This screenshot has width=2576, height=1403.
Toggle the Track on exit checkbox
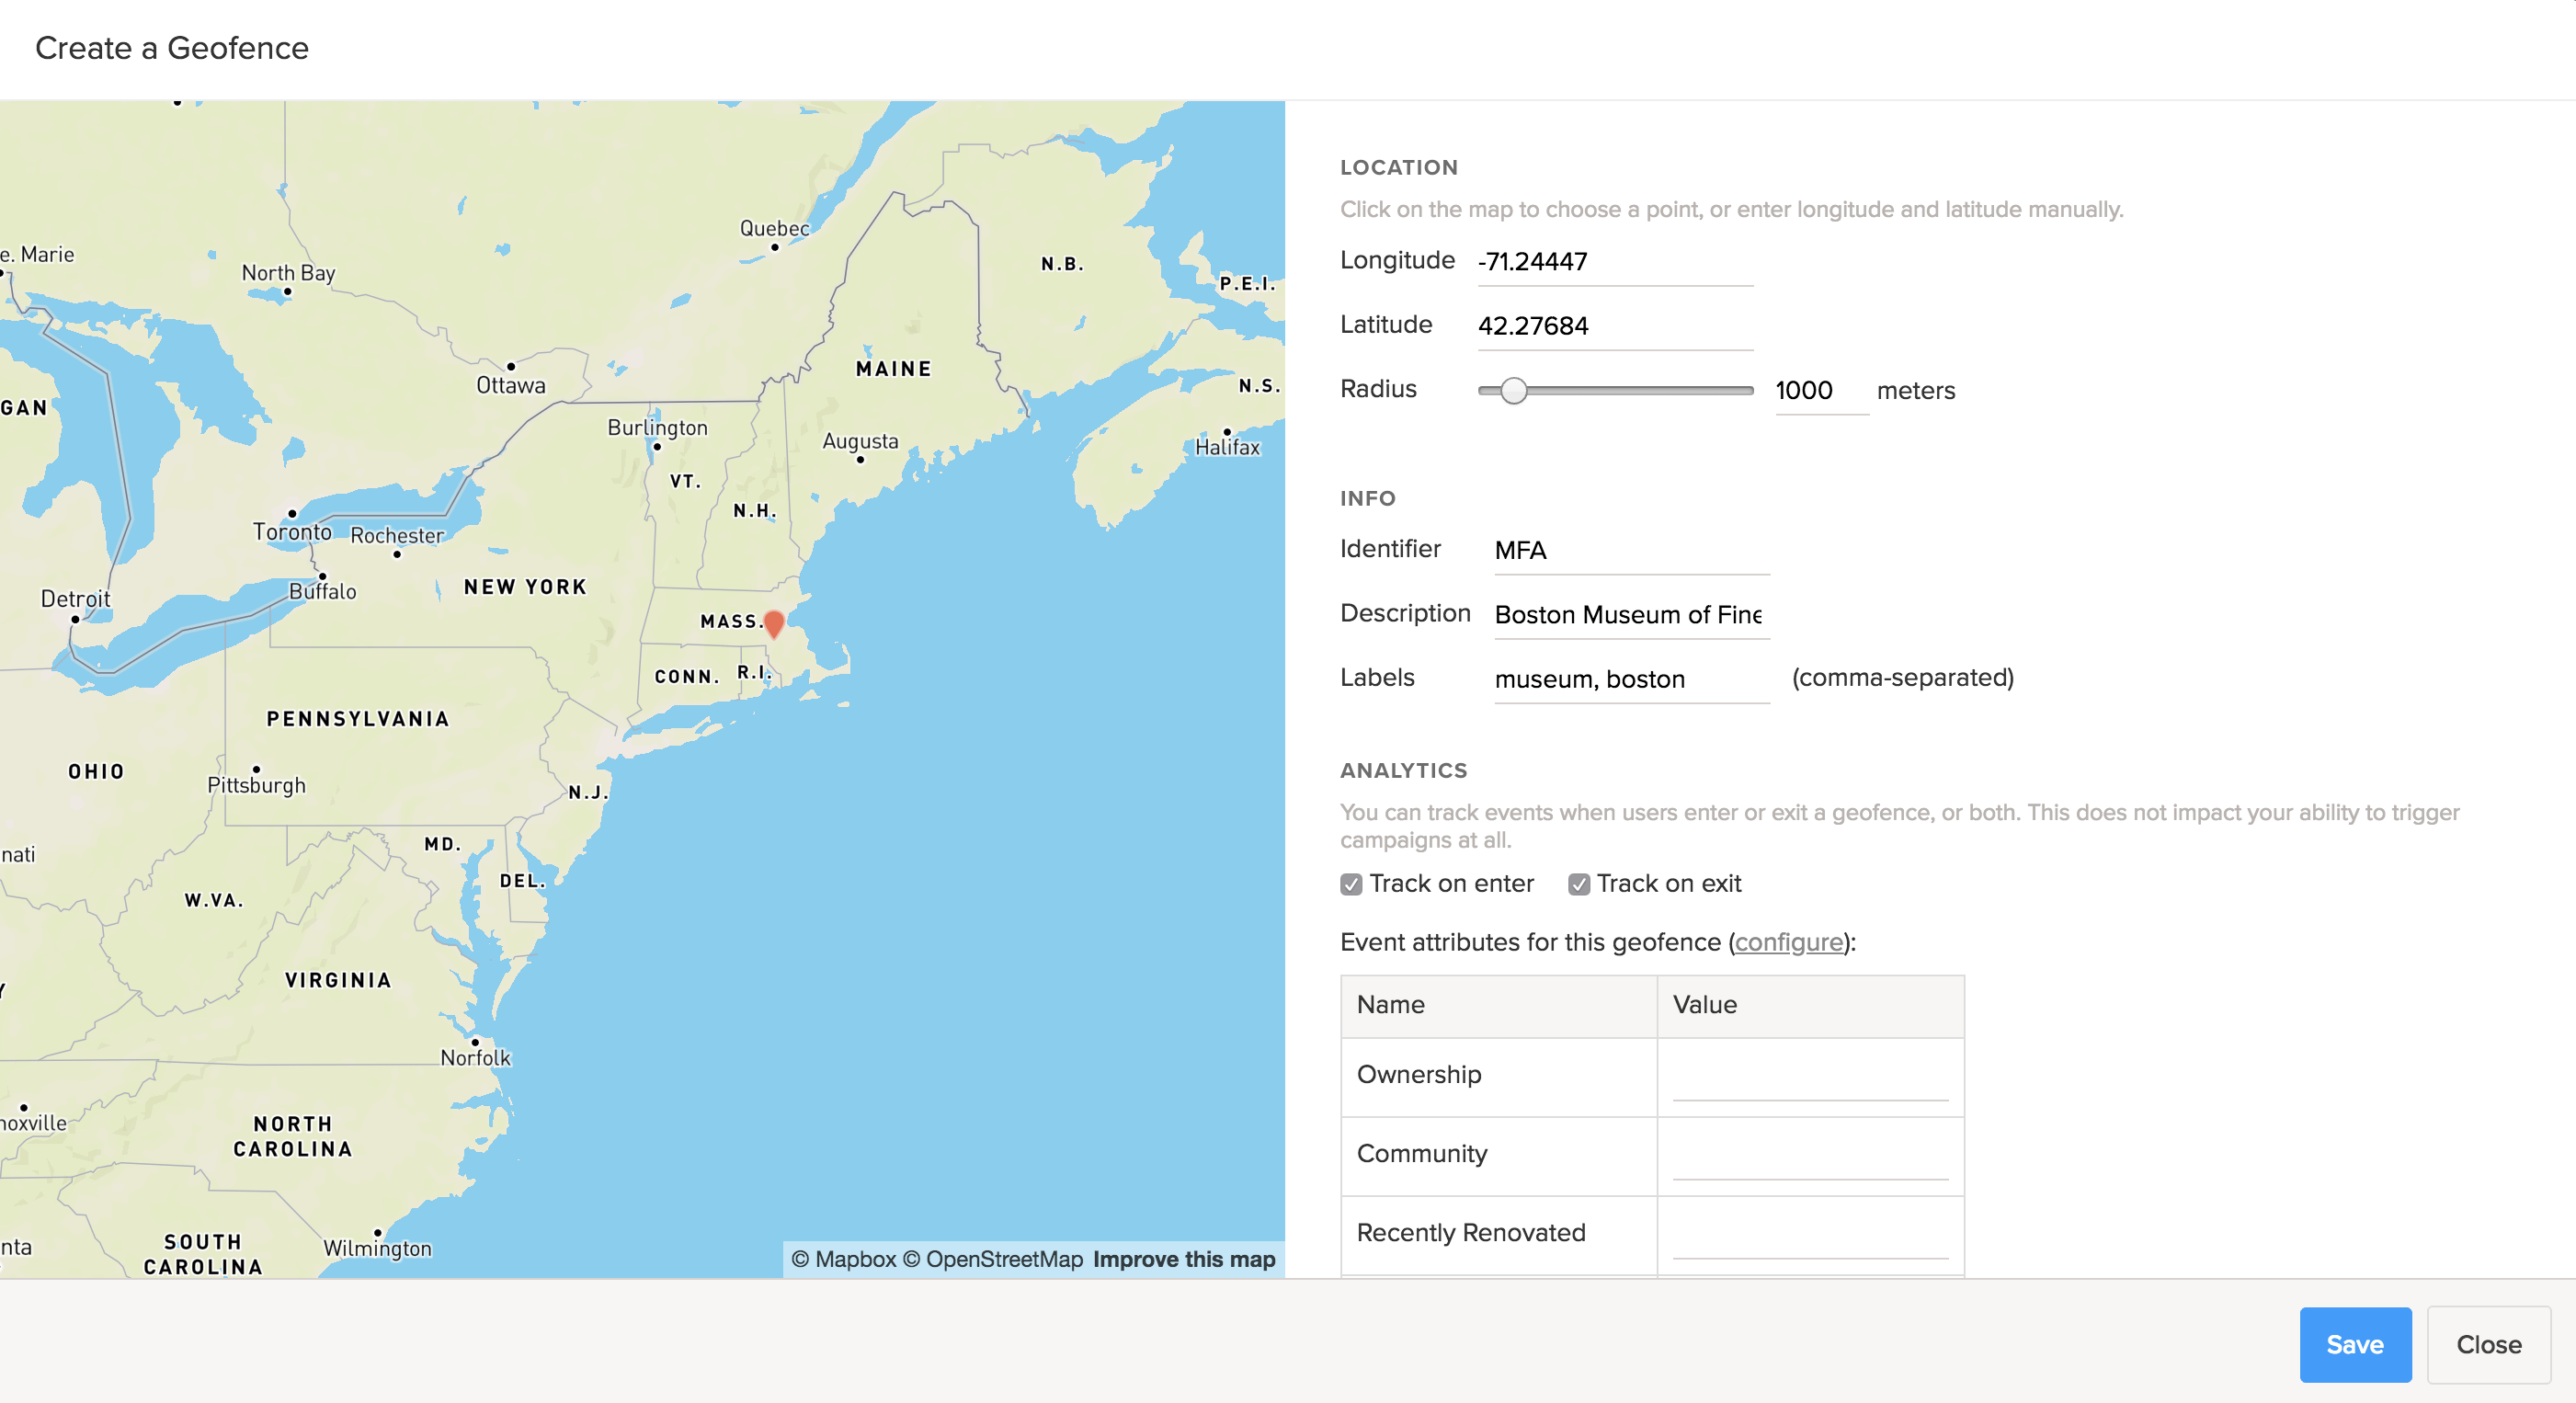pyautogui.click(x=1578, y=884)
